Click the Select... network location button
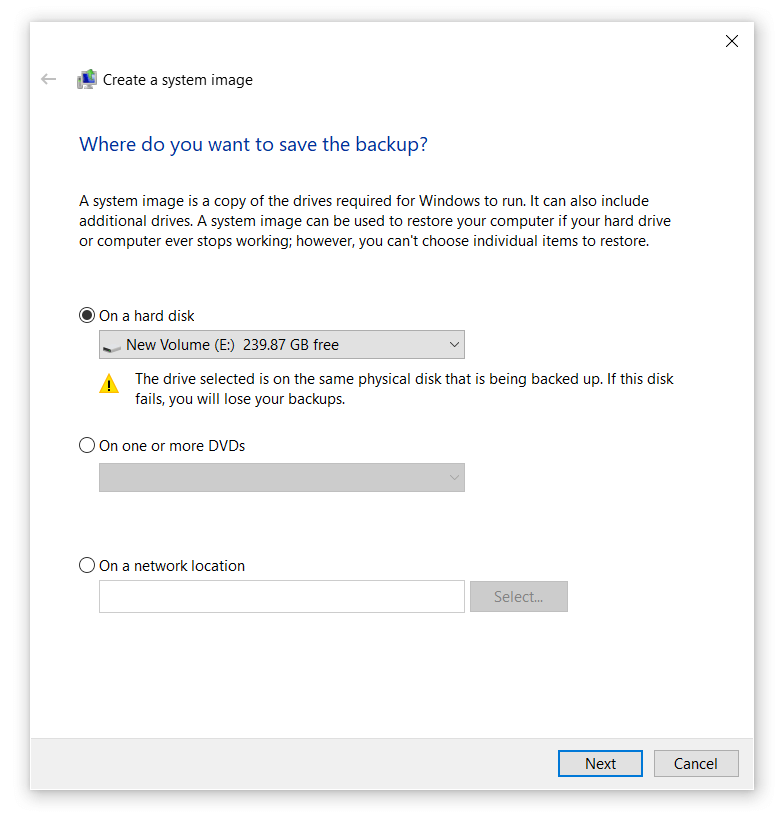Screen dimensions: 783x816 [x=518, y=597]
